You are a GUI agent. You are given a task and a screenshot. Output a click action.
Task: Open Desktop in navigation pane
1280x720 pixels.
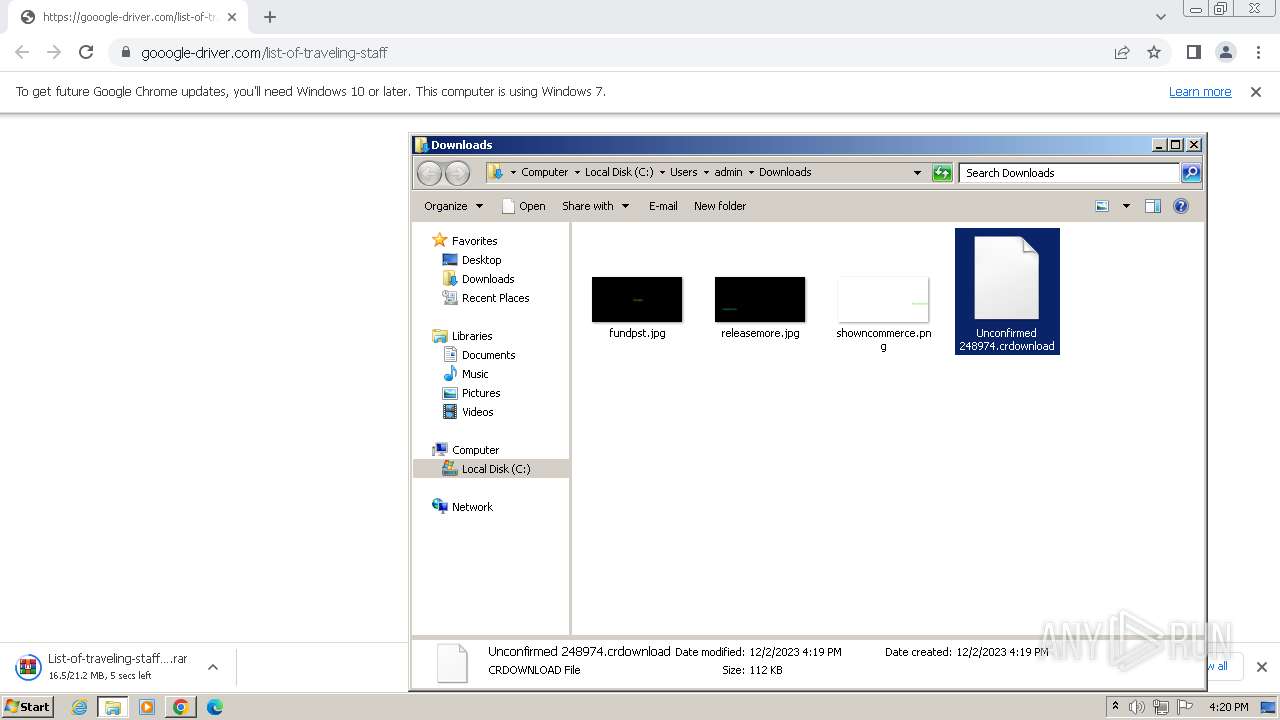point(481,260)
